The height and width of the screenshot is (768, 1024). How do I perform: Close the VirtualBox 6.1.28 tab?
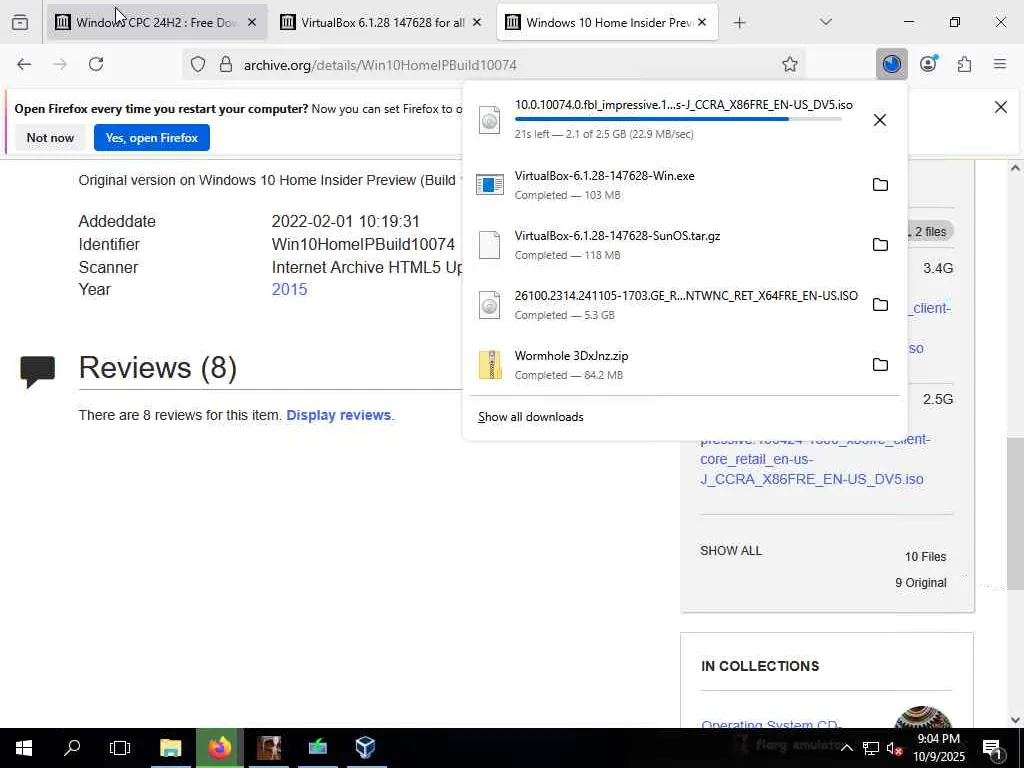click(x=477, y=22)
